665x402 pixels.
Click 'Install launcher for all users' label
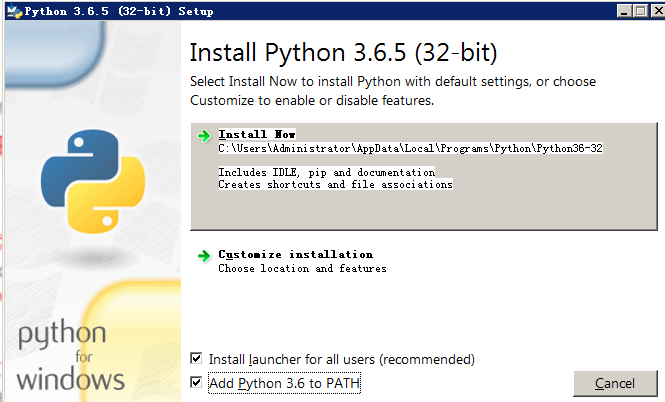pyautogui.click(x=341, y=360)
